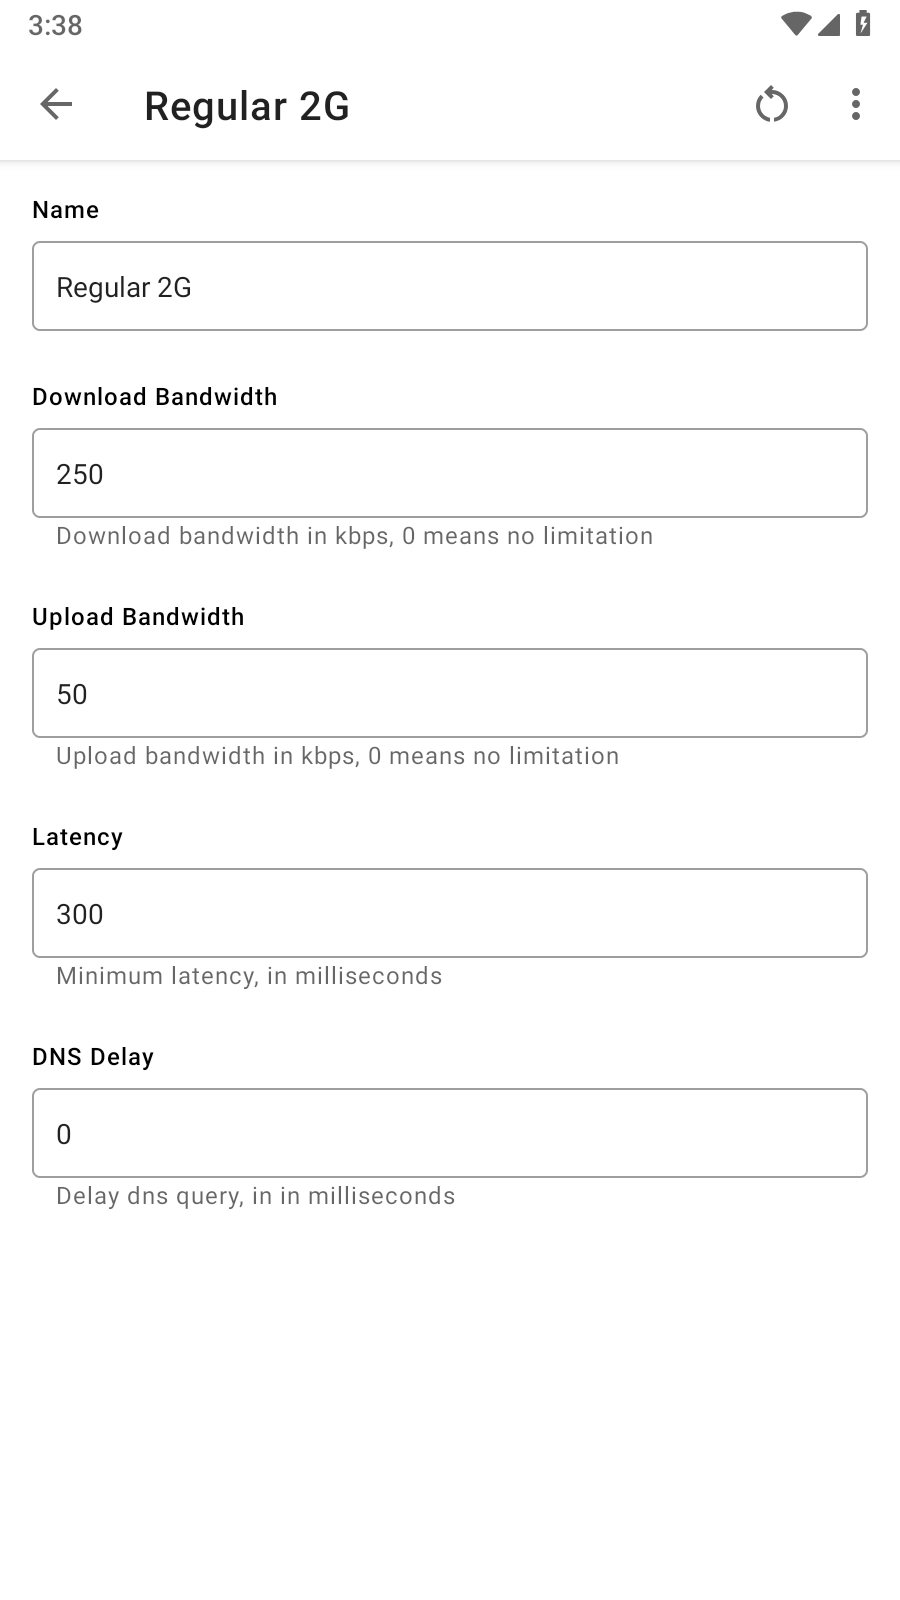Tap the Regular 2G page title

click(247, 106)
